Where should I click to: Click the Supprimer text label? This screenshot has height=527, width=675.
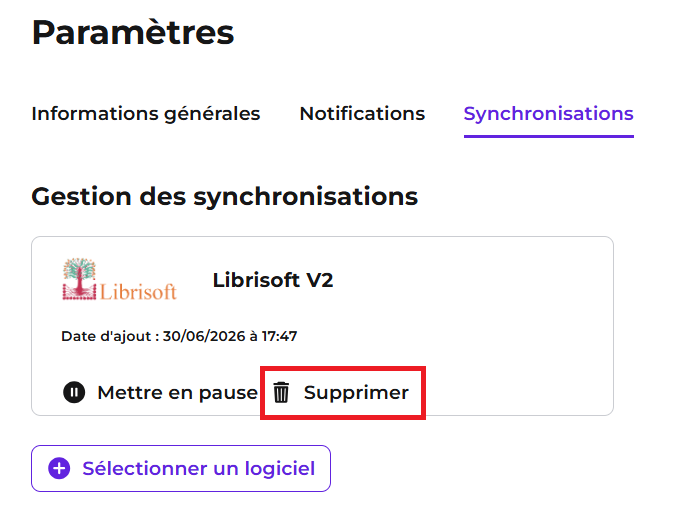[356, 393]
